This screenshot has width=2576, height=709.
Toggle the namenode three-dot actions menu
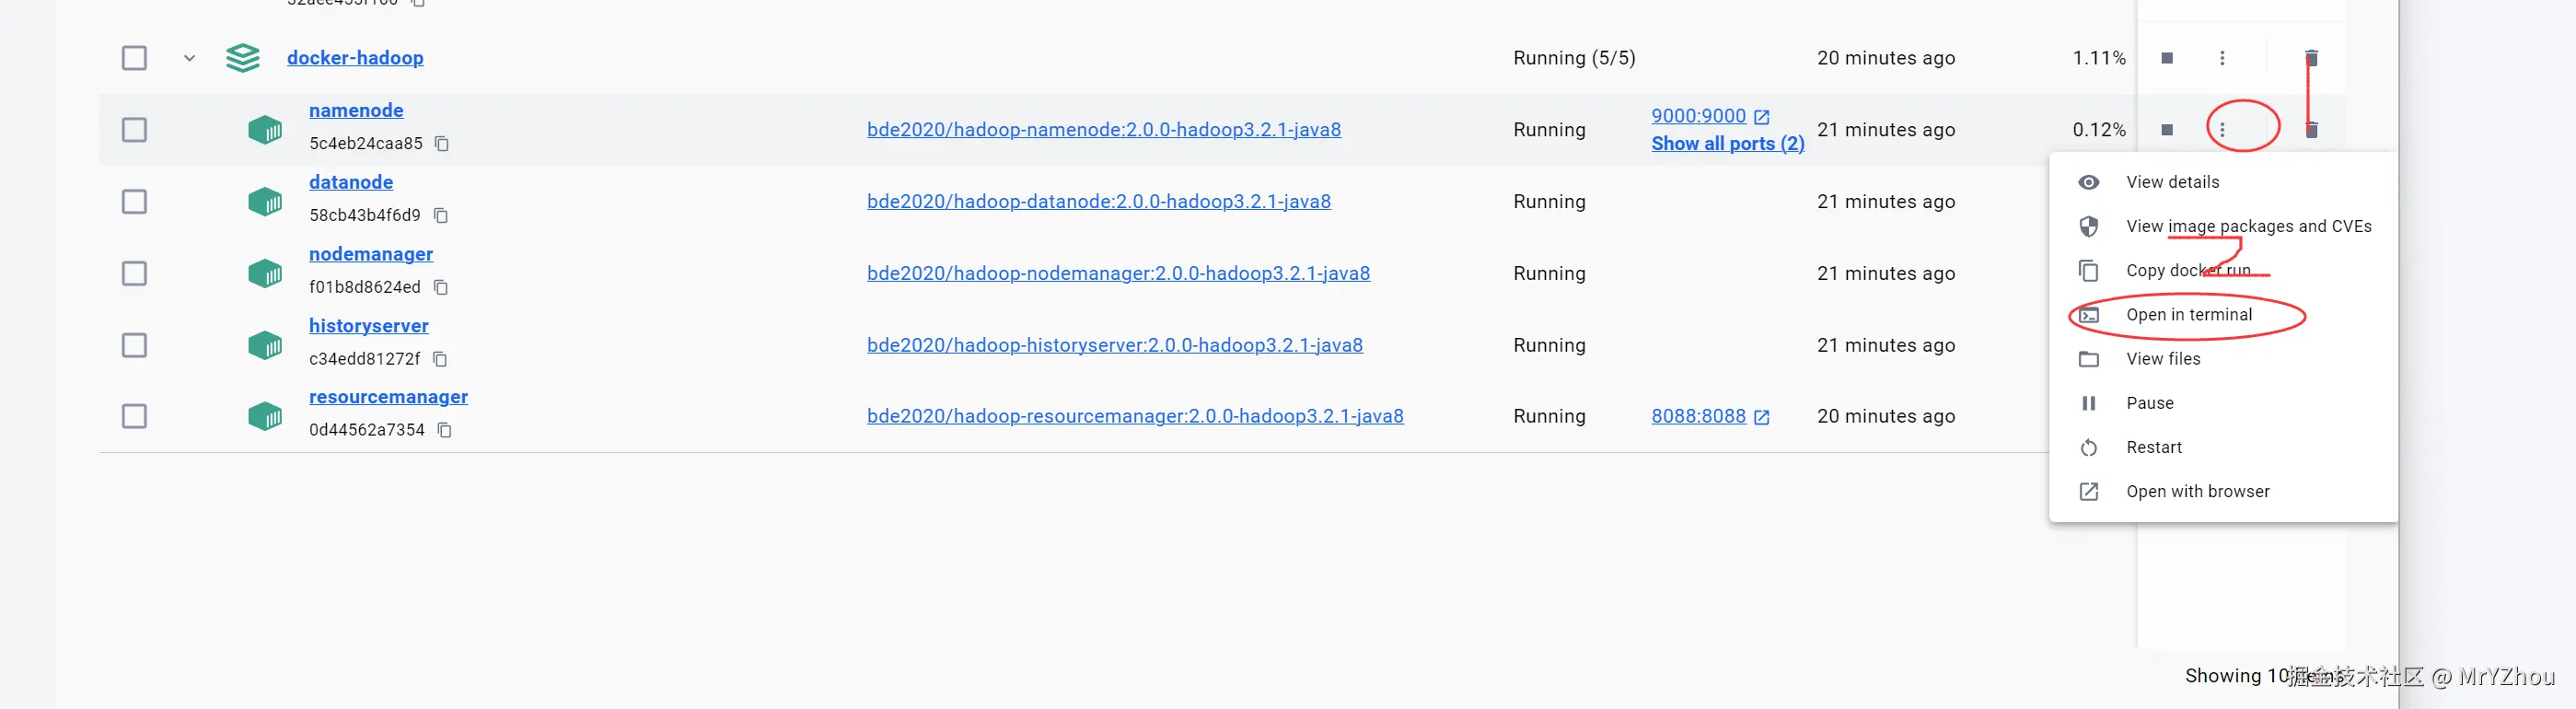tap(2222, 130)
